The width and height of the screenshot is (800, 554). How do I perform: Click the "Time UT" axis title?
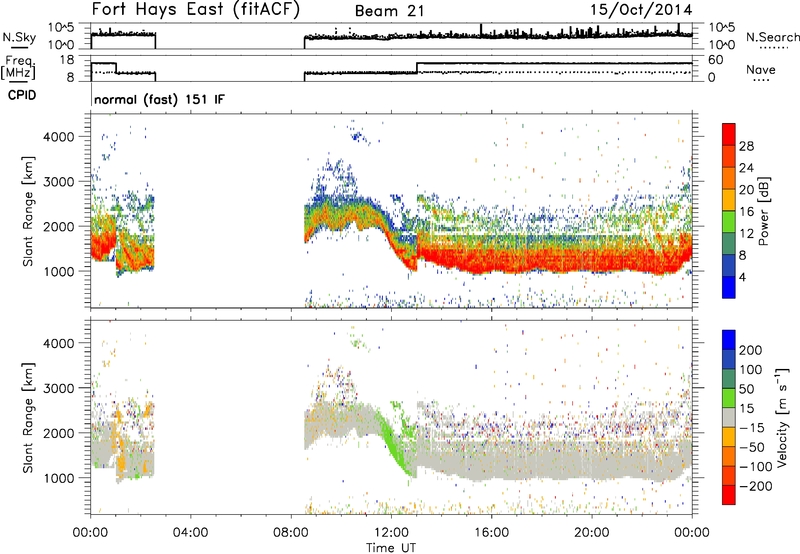coord(391,547)
